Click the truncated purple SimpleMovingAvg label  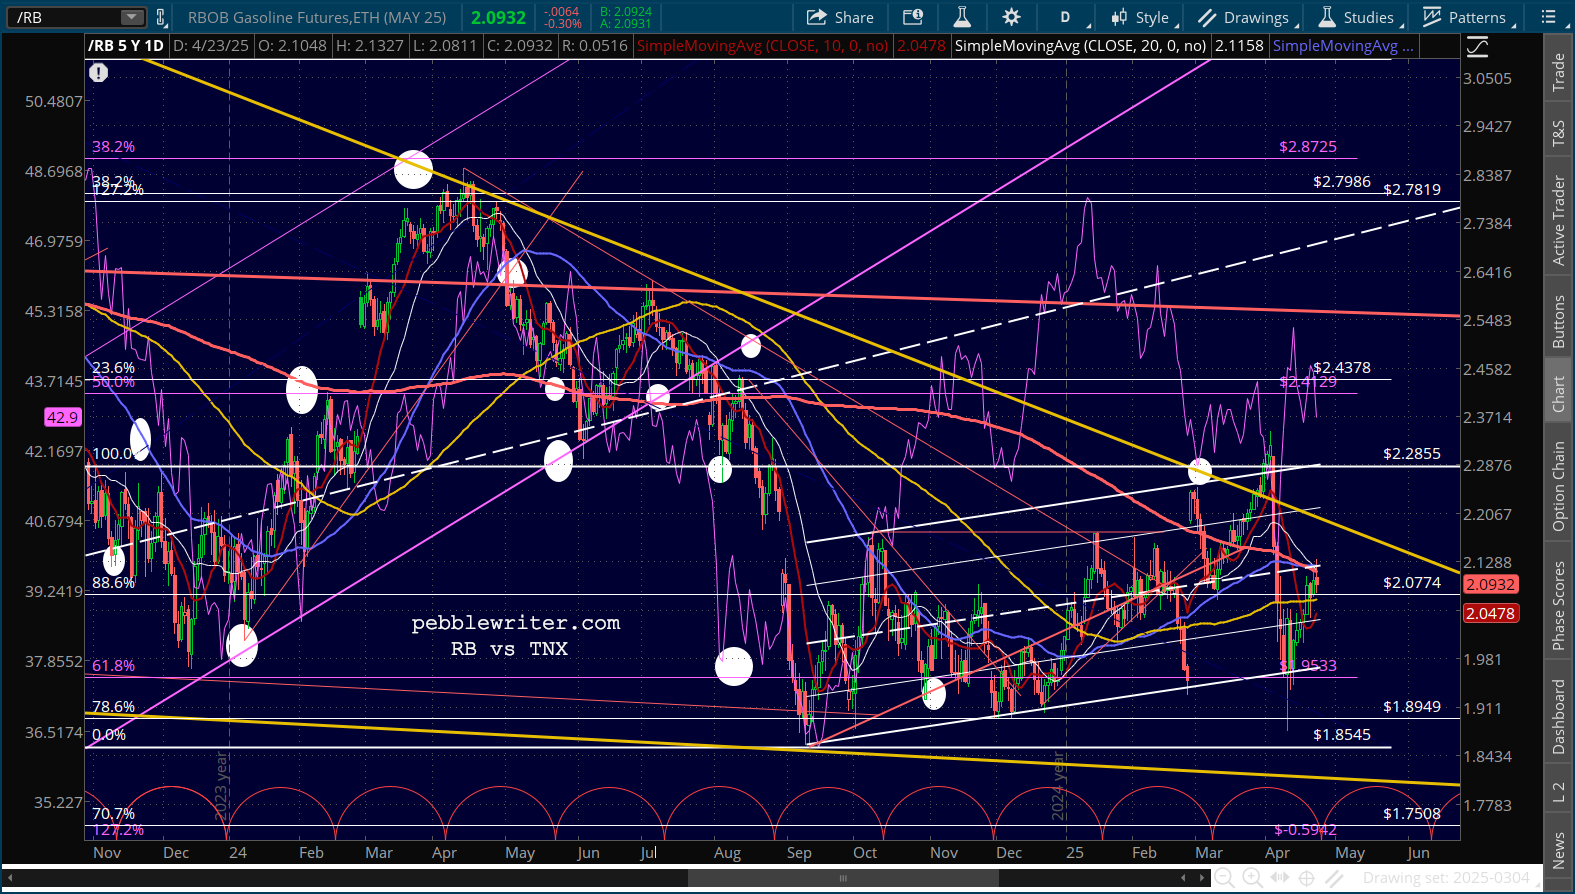(1343, 46)
